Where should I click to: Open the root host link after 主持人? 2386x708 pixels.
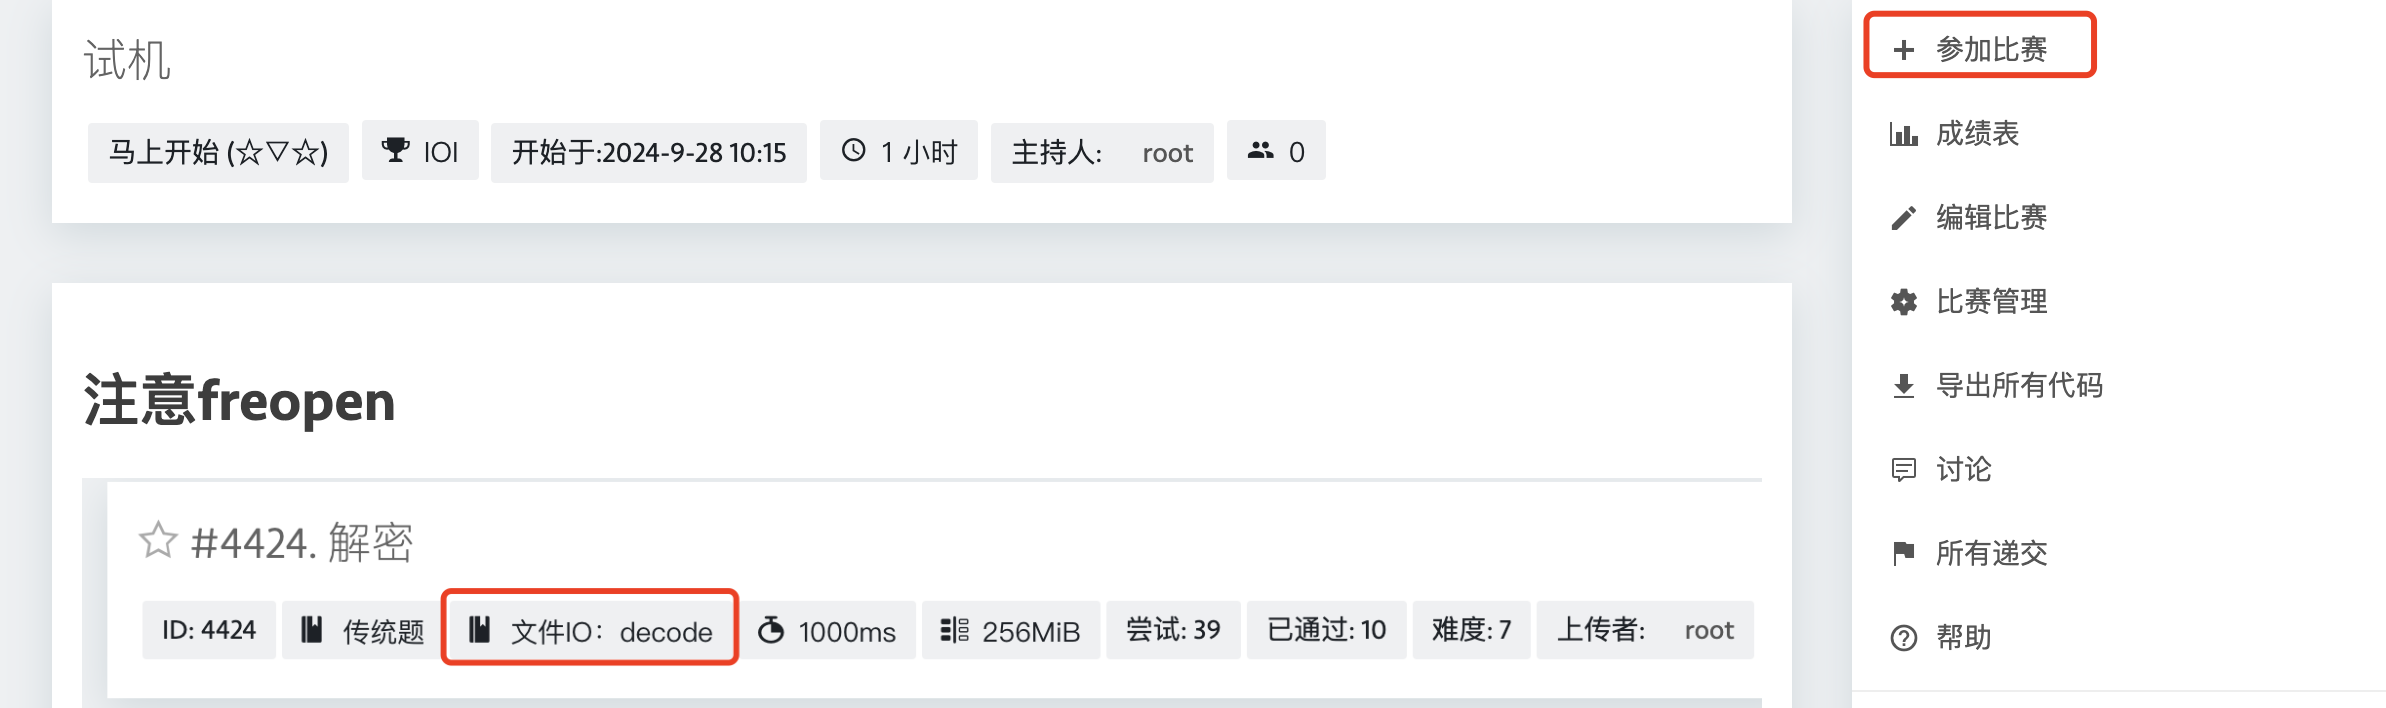(1167, 153)
